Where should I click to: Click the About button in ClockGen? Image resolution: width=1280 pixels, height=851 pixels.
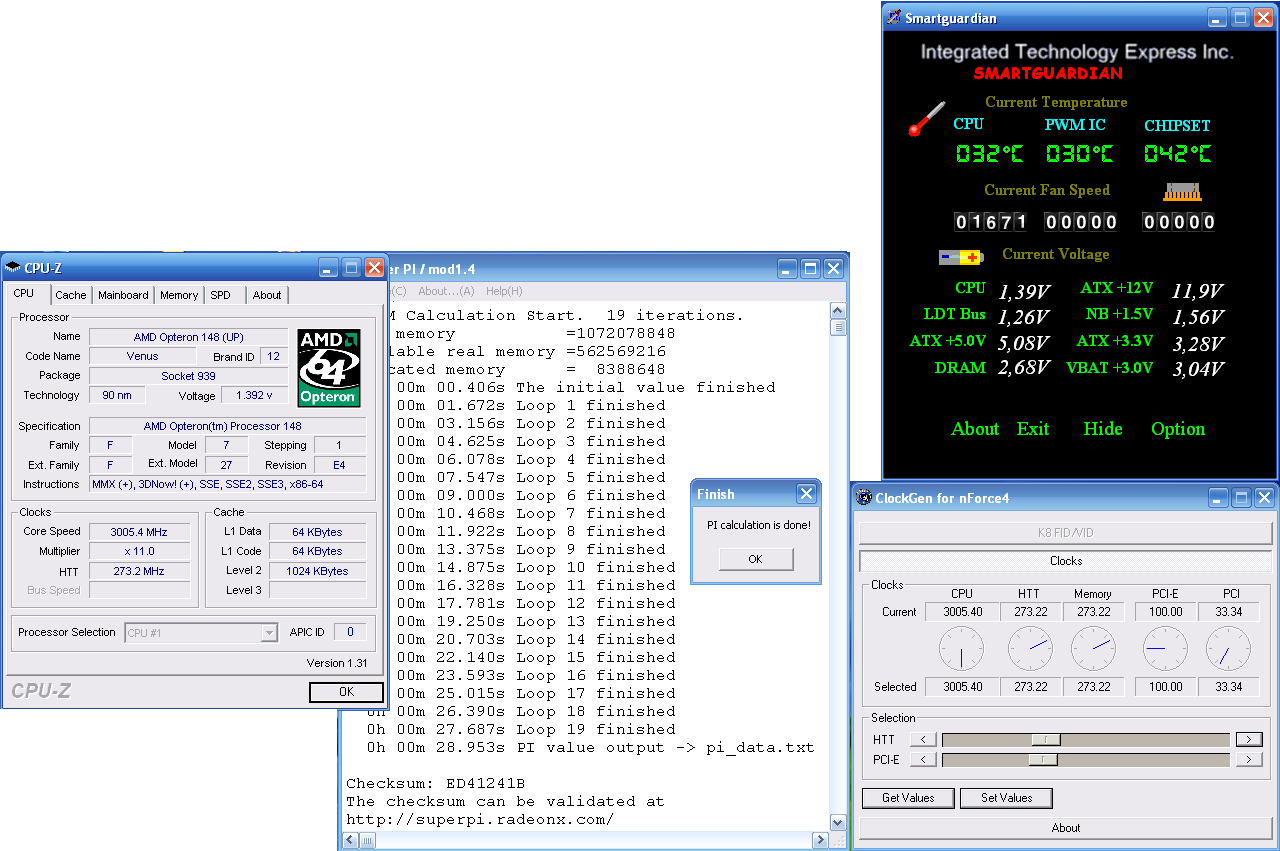[1066, 828]
